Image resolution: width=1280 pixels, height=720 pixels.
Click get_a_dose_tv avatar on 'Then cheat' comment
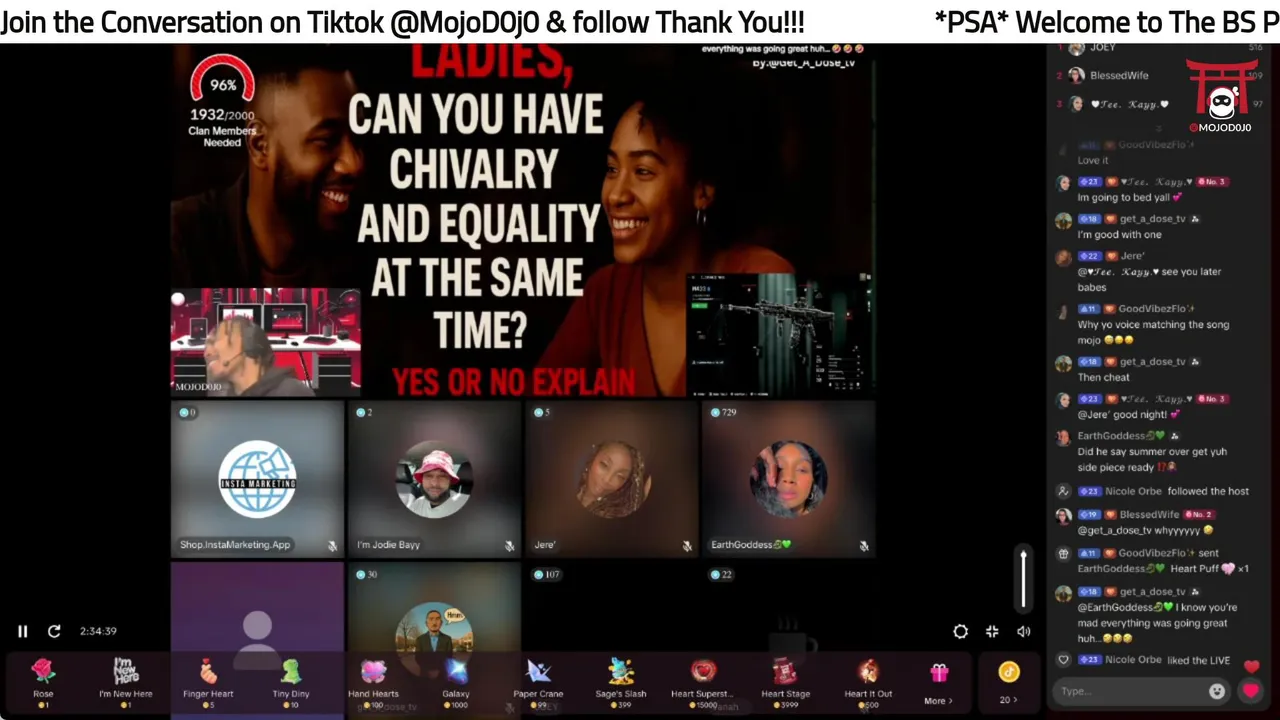tap(1063, 364)
